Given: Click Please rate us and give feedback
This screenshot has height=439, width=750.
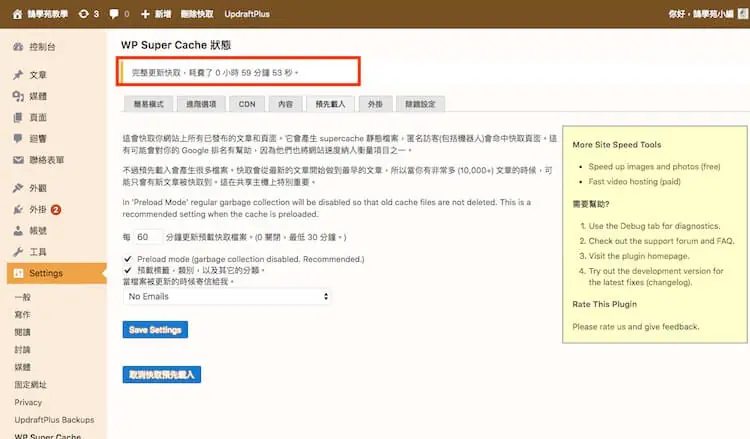Looking at the screenshot, I should pos(636,327).
